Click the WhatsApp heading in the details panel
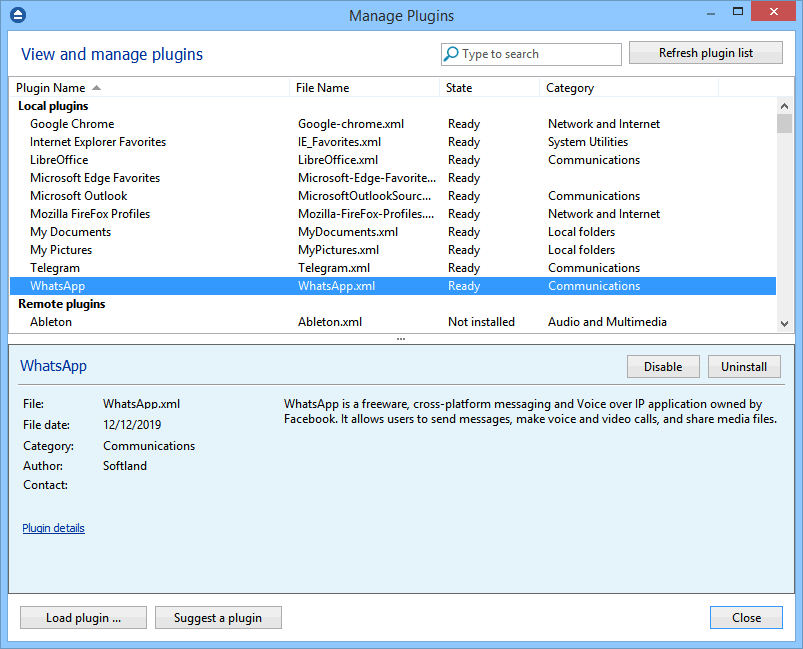 (53, 366)
